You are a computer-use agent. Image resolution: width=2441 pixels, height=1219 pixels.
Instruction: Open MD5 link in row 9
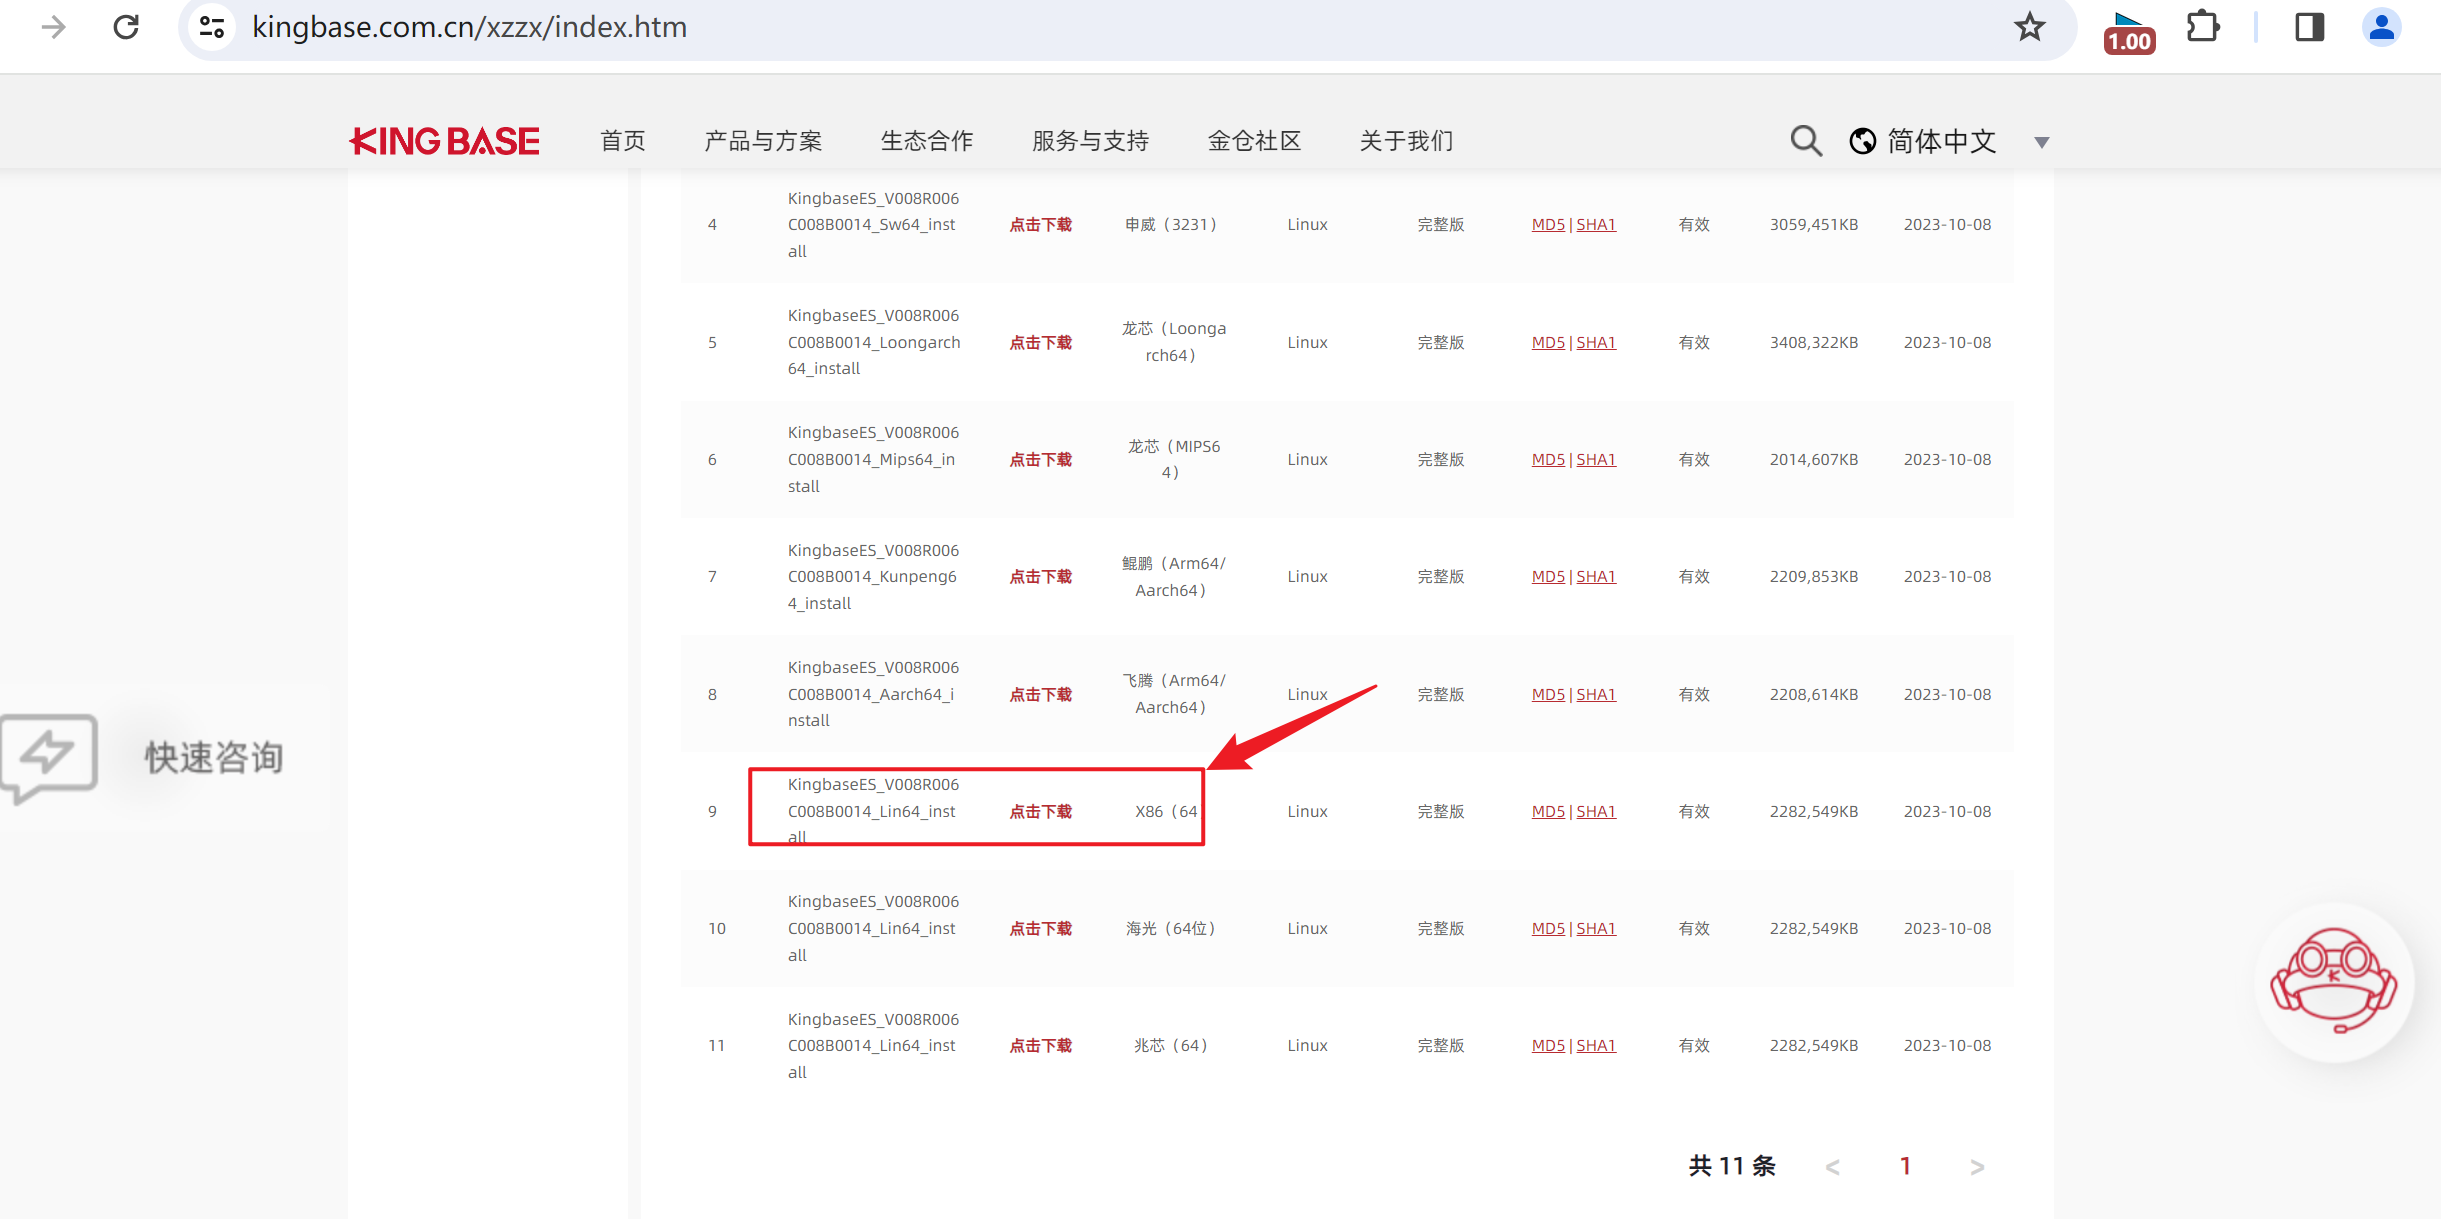[x=1548, y=811]
